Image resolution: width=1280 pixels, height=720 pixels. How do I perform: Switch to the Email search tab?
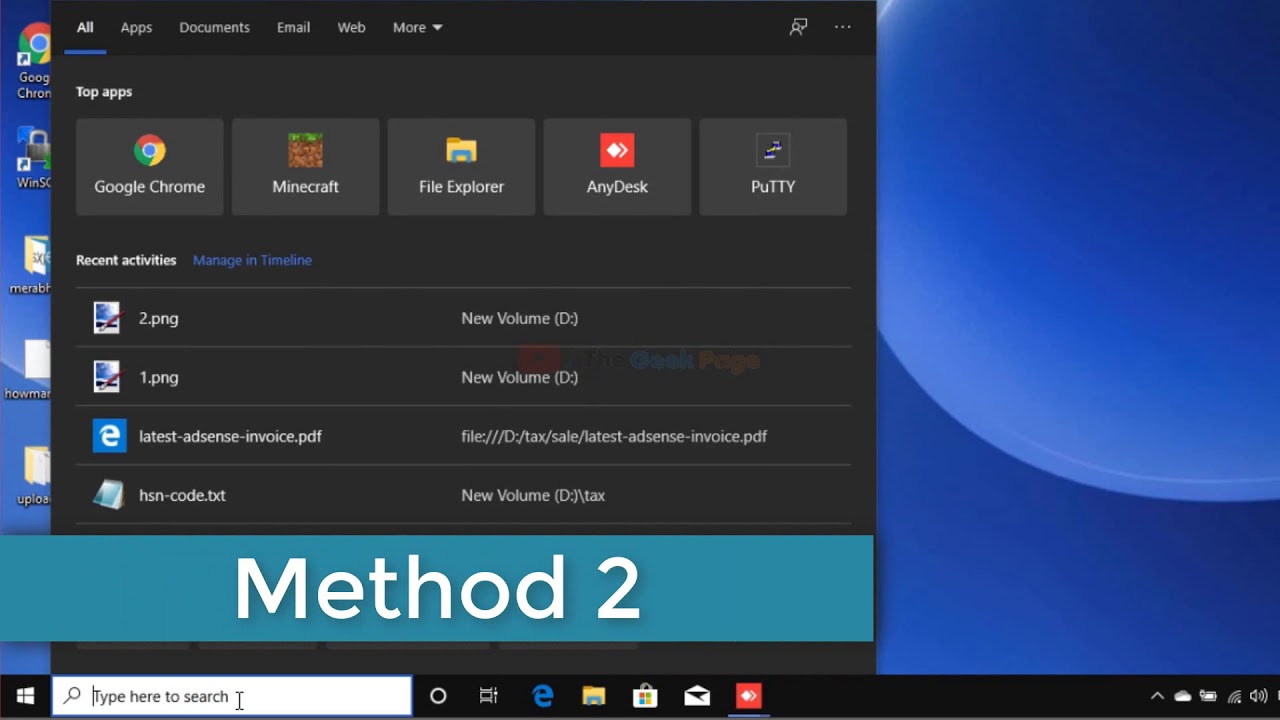tap(293, 27)
